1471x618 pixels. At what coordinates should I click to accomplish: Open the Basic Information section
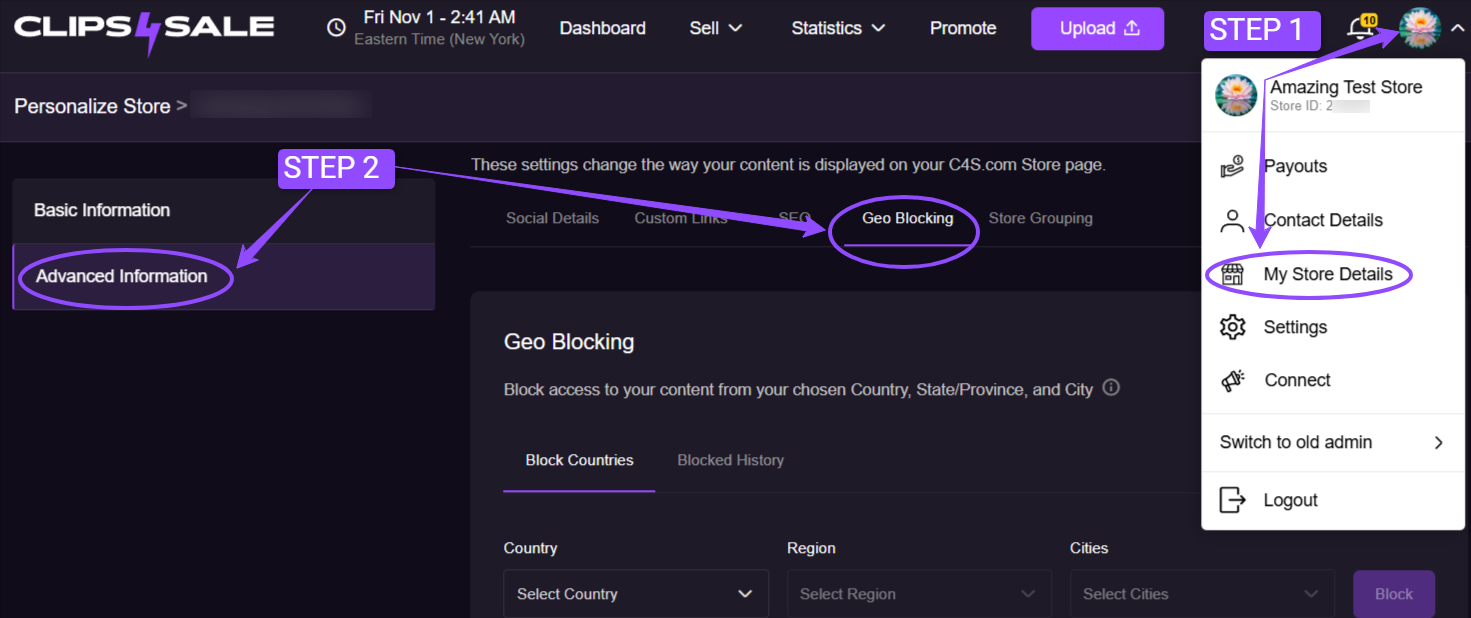coord(224,210)
